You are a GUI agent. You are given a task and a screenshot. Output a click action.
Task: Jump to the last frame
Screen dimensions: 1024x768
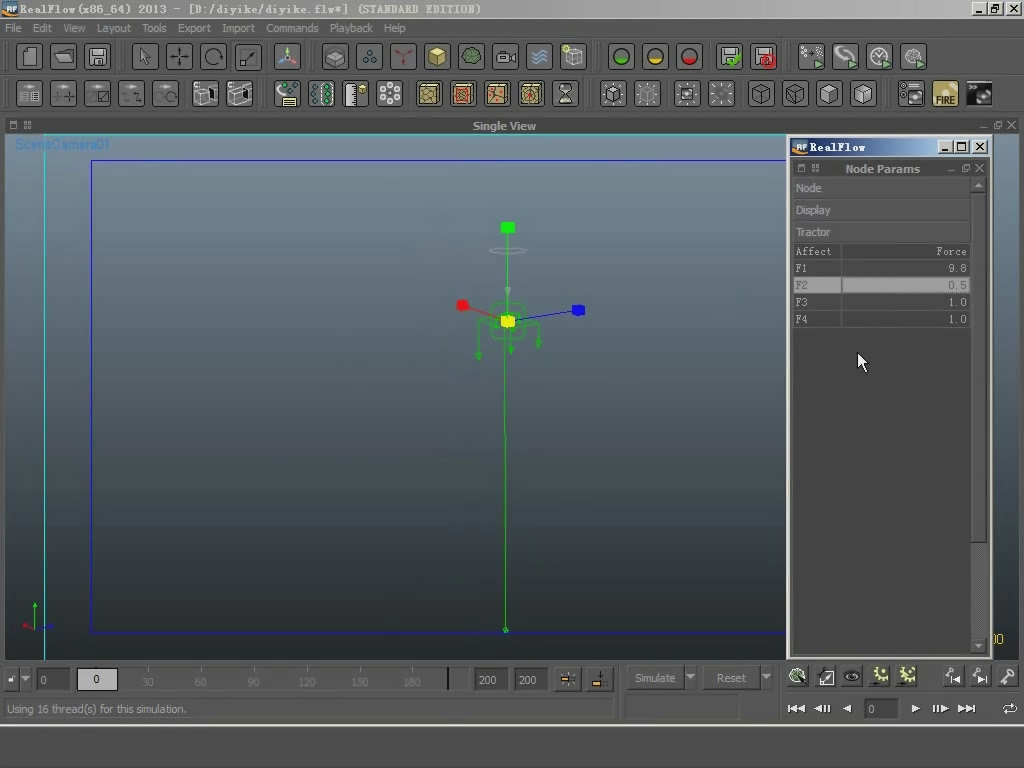tap(967, 709)
